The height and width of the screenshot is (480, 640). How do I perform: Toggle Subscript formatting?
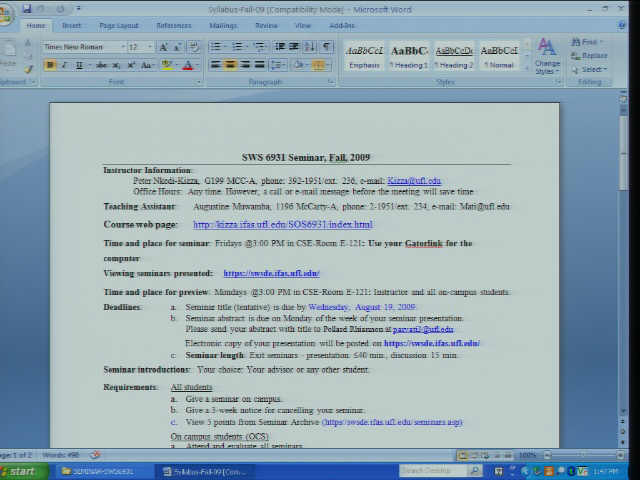click(x=116, y=65)
